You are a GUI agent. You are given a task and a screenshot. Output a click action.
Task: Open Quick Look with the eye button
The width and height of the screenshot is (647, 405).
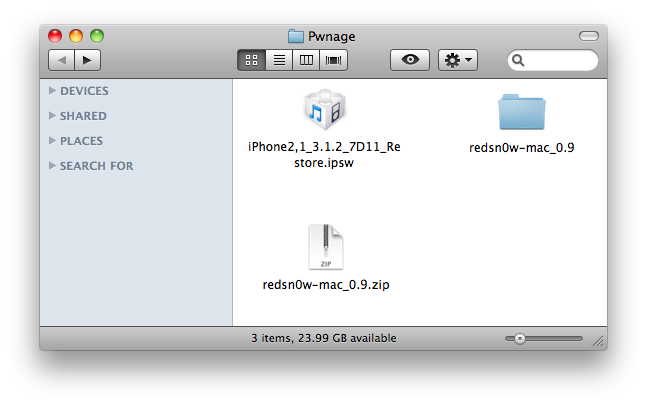pyautogui.click(x=410, y=60)
